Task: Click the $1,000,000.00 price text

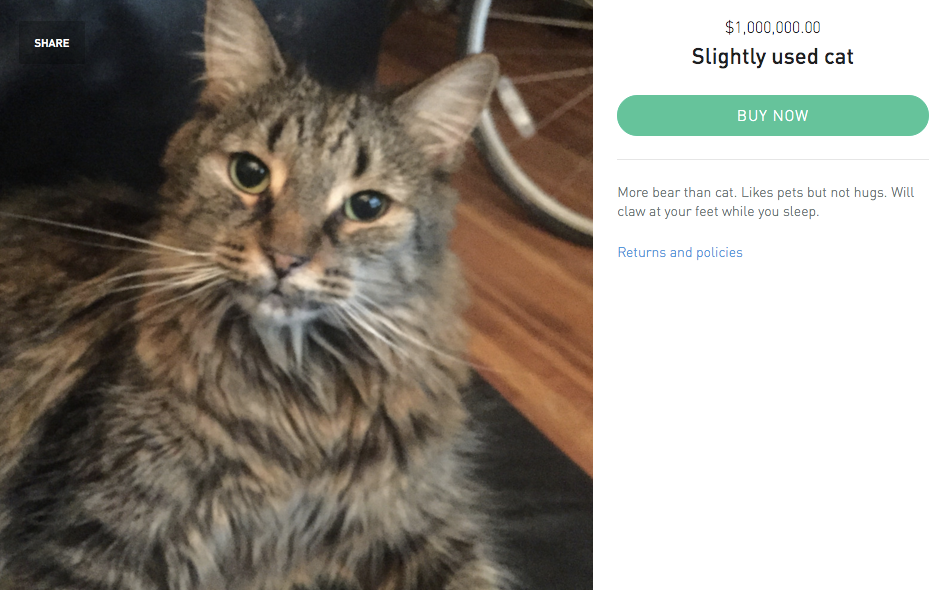Action: (772, 27)
